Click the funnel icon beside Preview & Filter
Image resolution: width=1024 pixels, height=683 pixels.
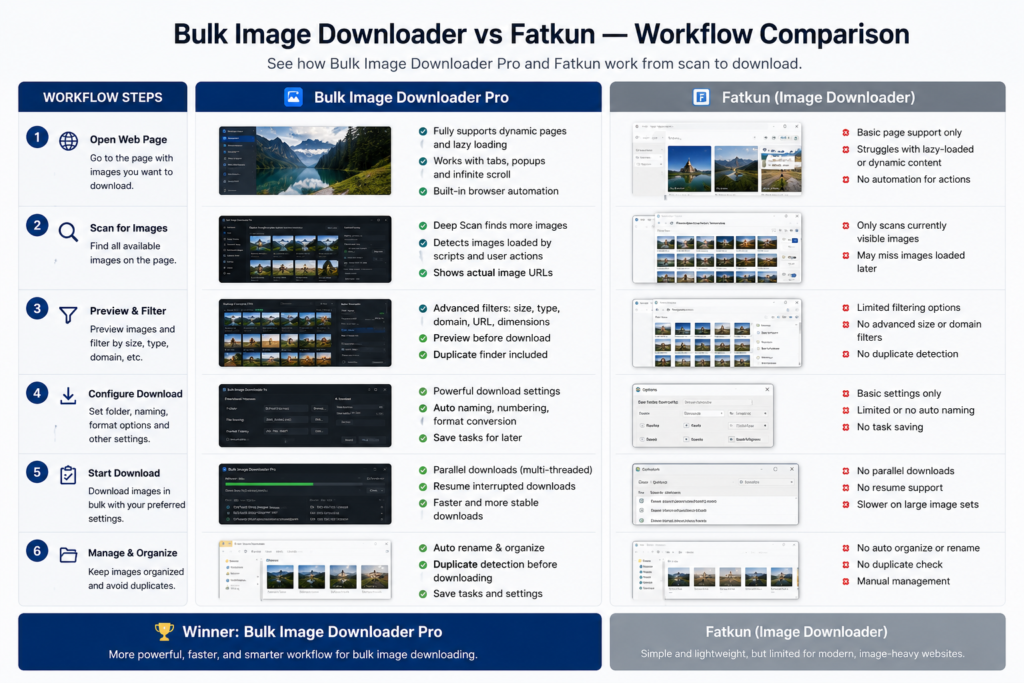click(x=68, y=315)
